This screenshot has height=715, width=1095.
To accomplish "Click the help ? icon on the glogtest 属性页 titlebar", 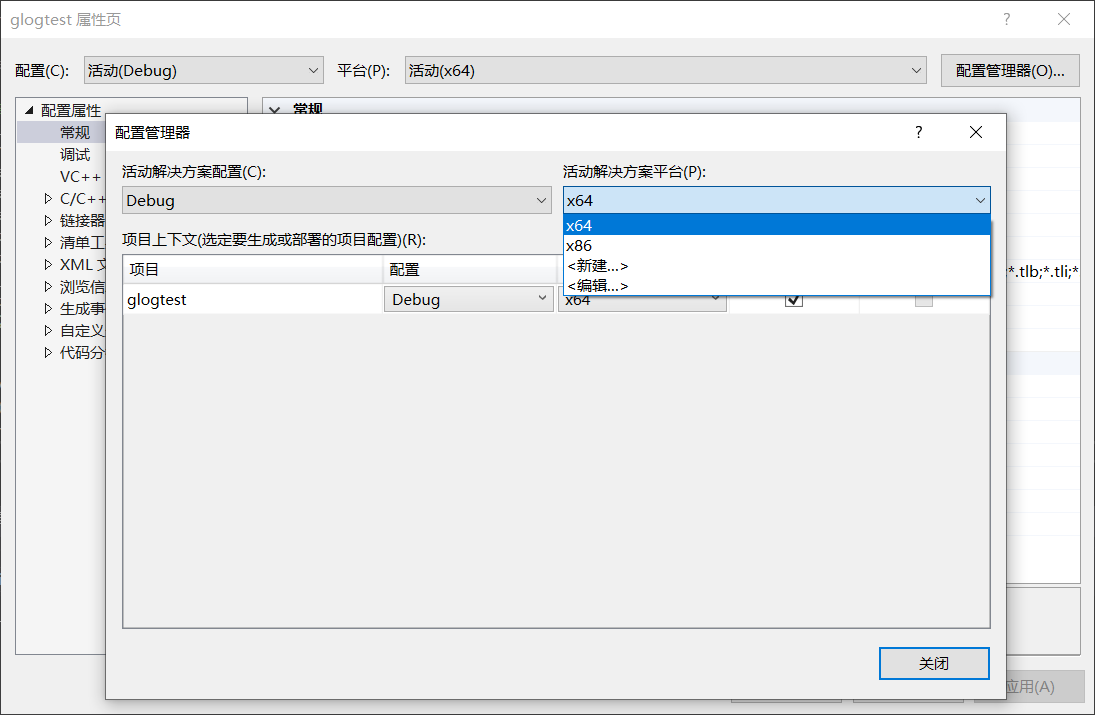I will (x=1006, y=19).
